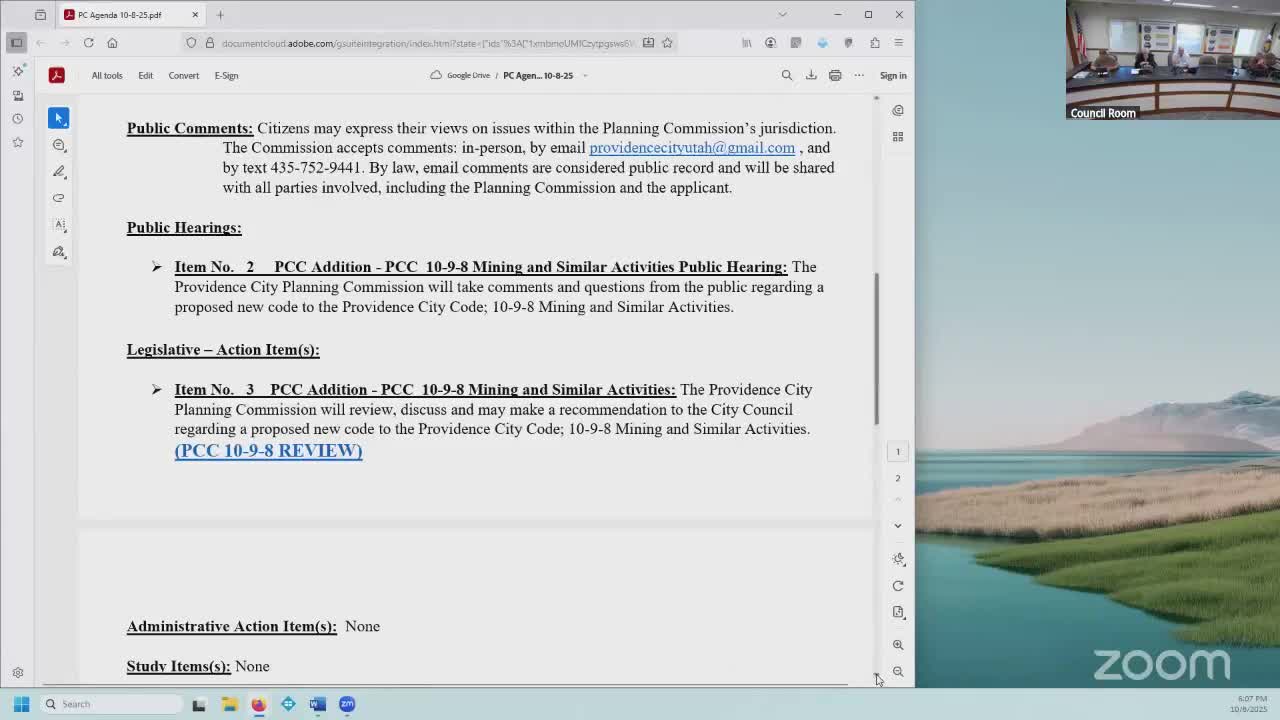1280x720 pixels.
Task: Download the PDF document
Action: tap(811, 75)
